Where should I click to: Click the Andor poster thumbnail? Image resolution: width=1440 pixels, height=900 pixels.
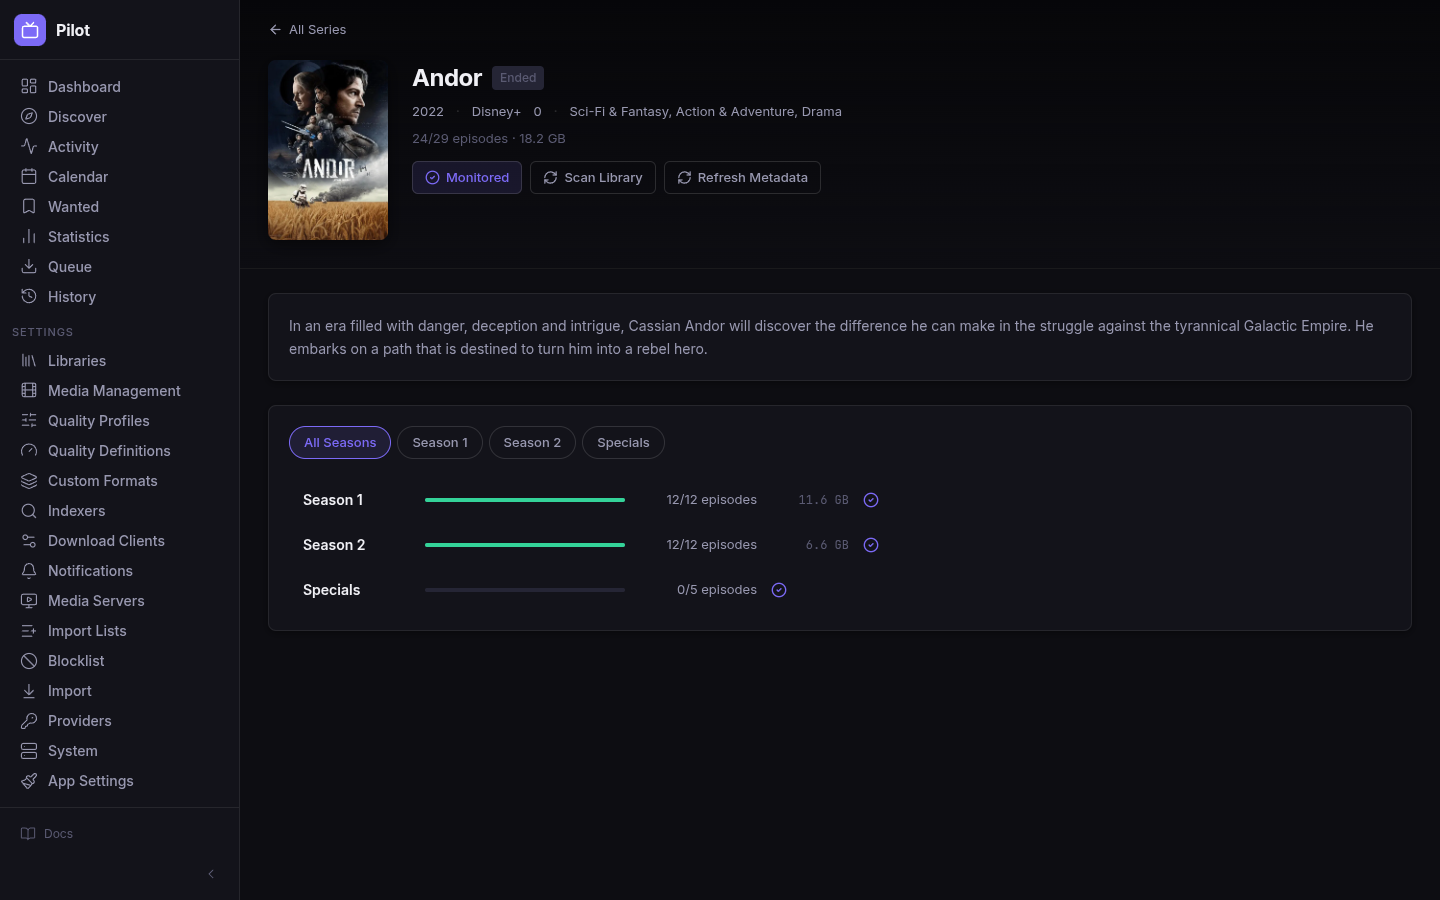328,150
